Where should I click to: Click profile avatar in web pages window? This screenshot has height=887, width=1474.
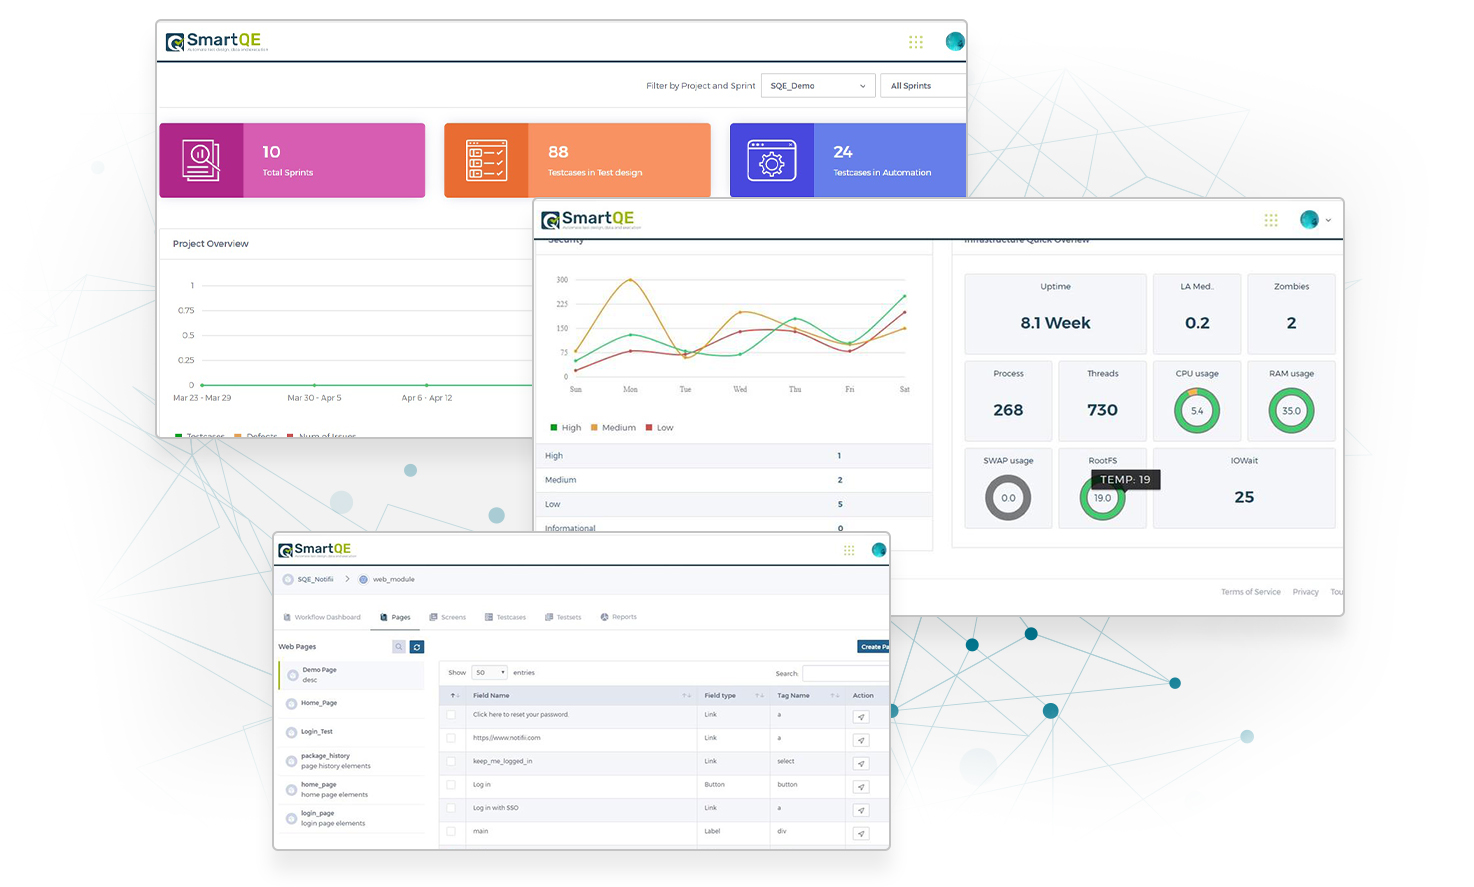tap(879, 550)
